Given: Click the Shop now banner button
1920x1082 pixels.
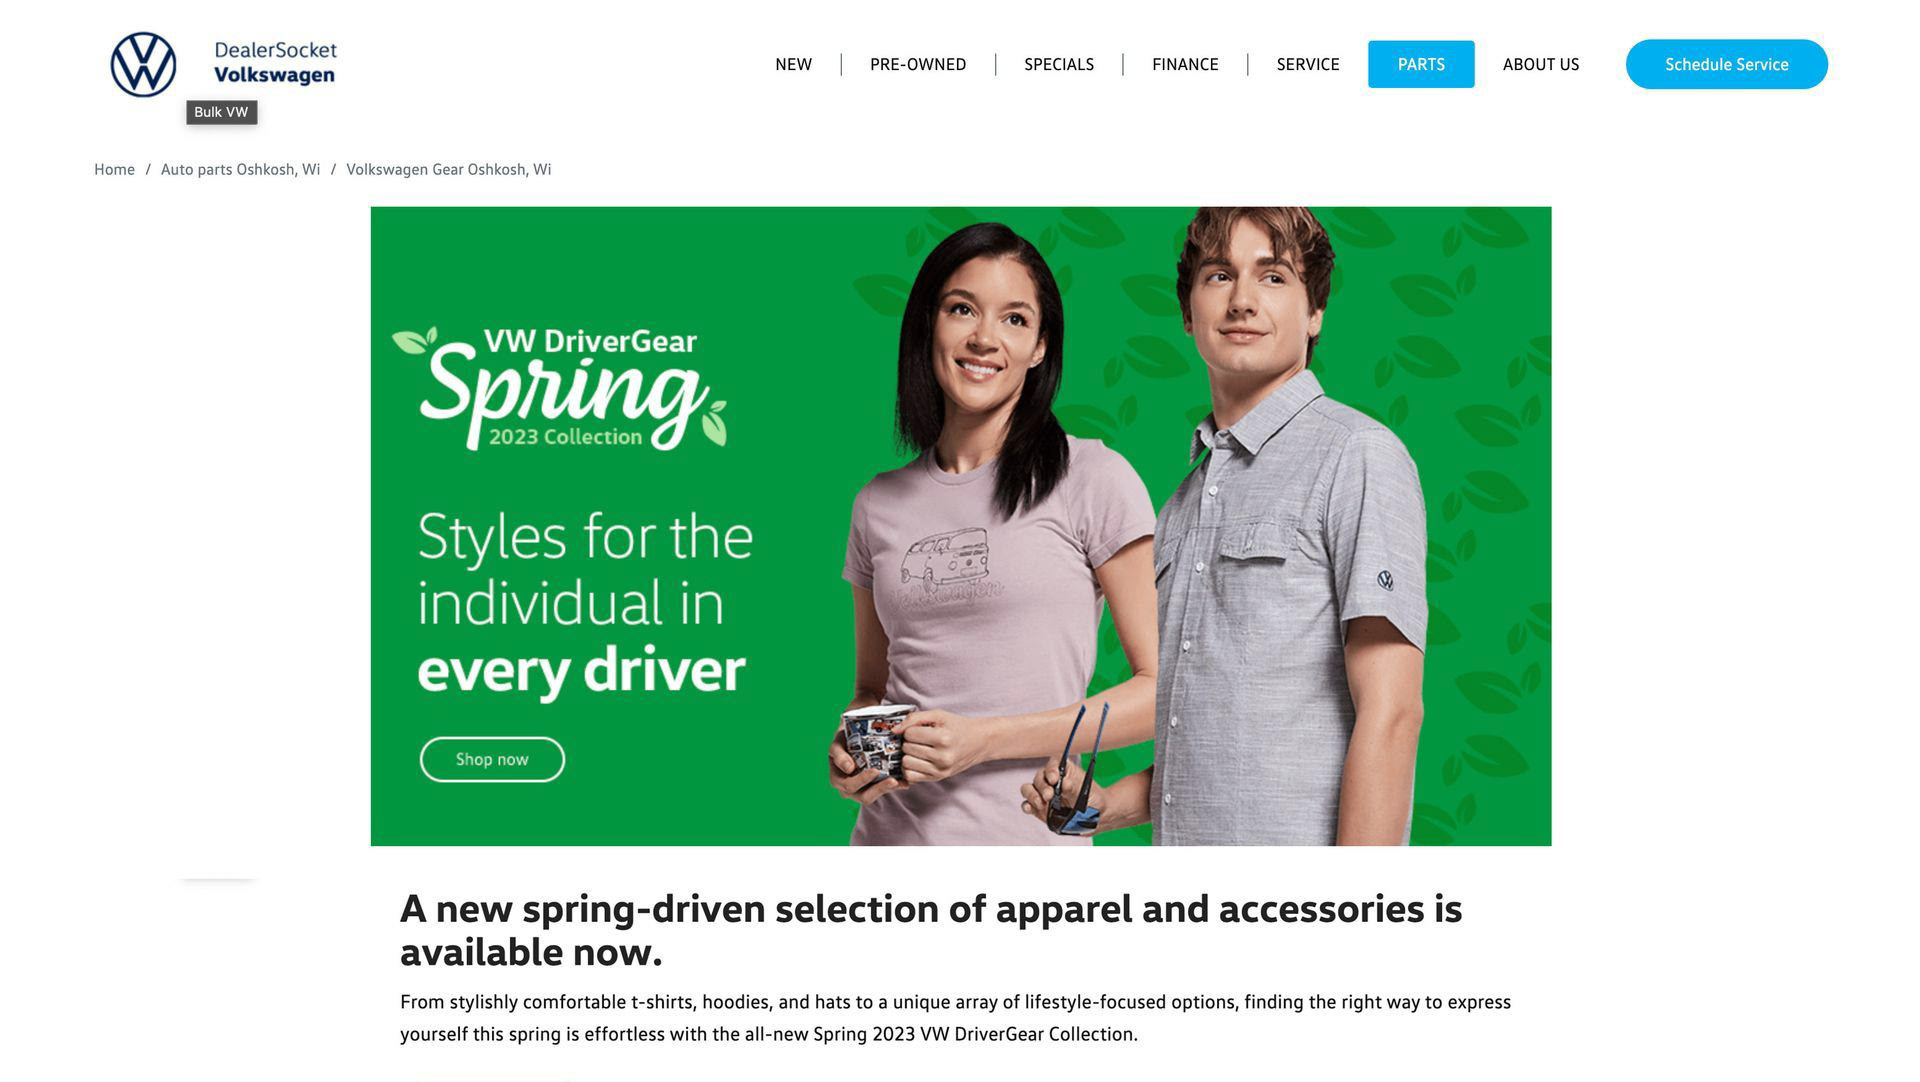Looking at the screenshot, I should point(492,759).
